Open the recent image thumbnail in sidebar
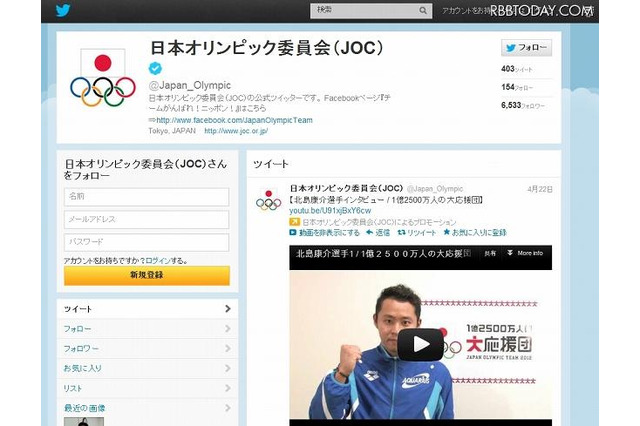The height and width of the screenshot is (426, 640). point(84,422)
